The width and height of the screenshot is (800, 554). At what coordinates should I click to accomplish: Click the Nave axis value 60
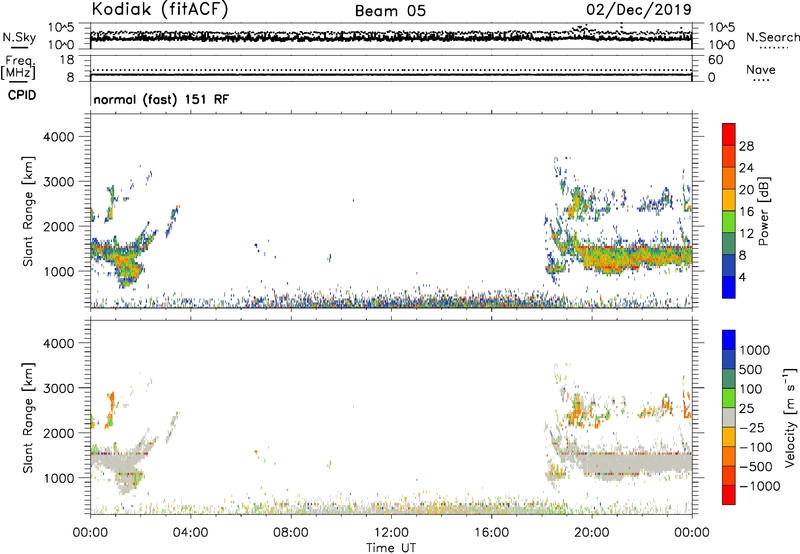coord(716,60)
